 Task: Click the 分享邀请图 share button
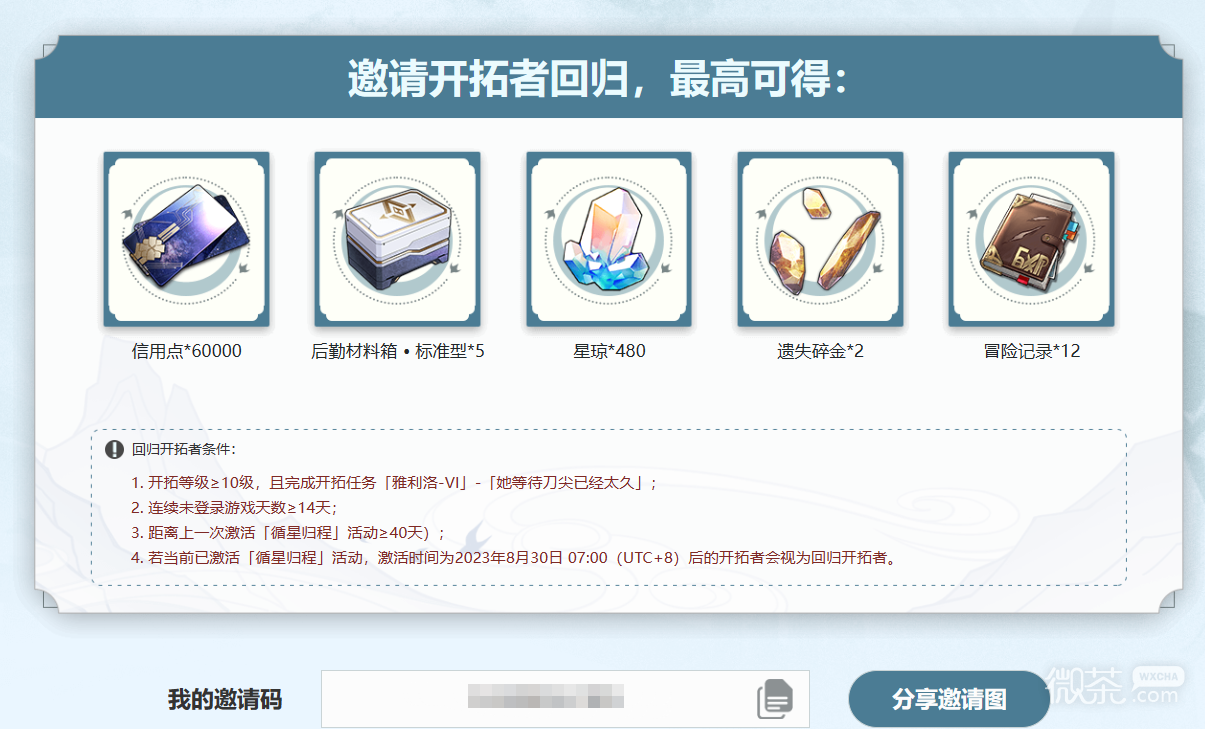(949, 699)
